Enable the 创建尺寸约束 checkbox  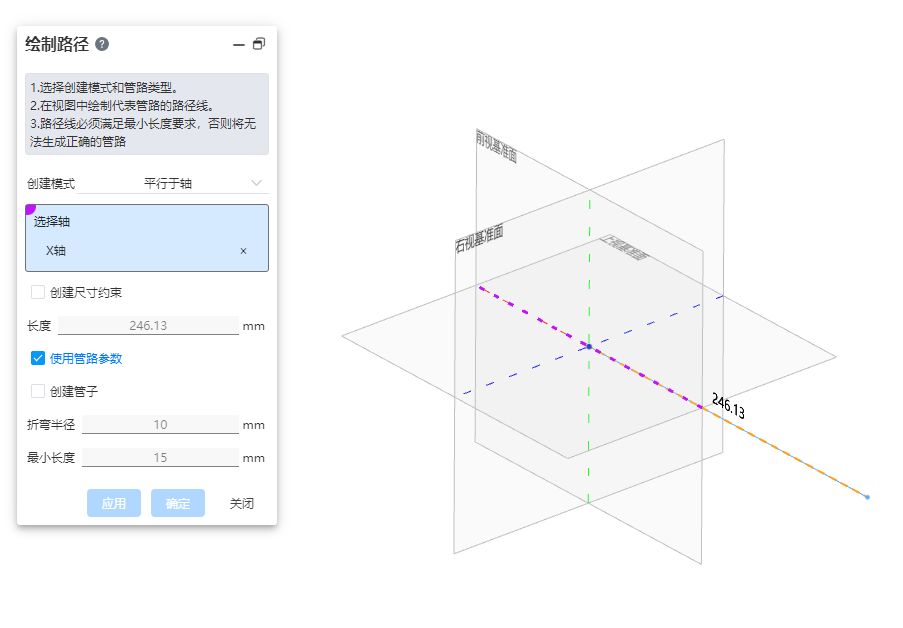(38, 293)
